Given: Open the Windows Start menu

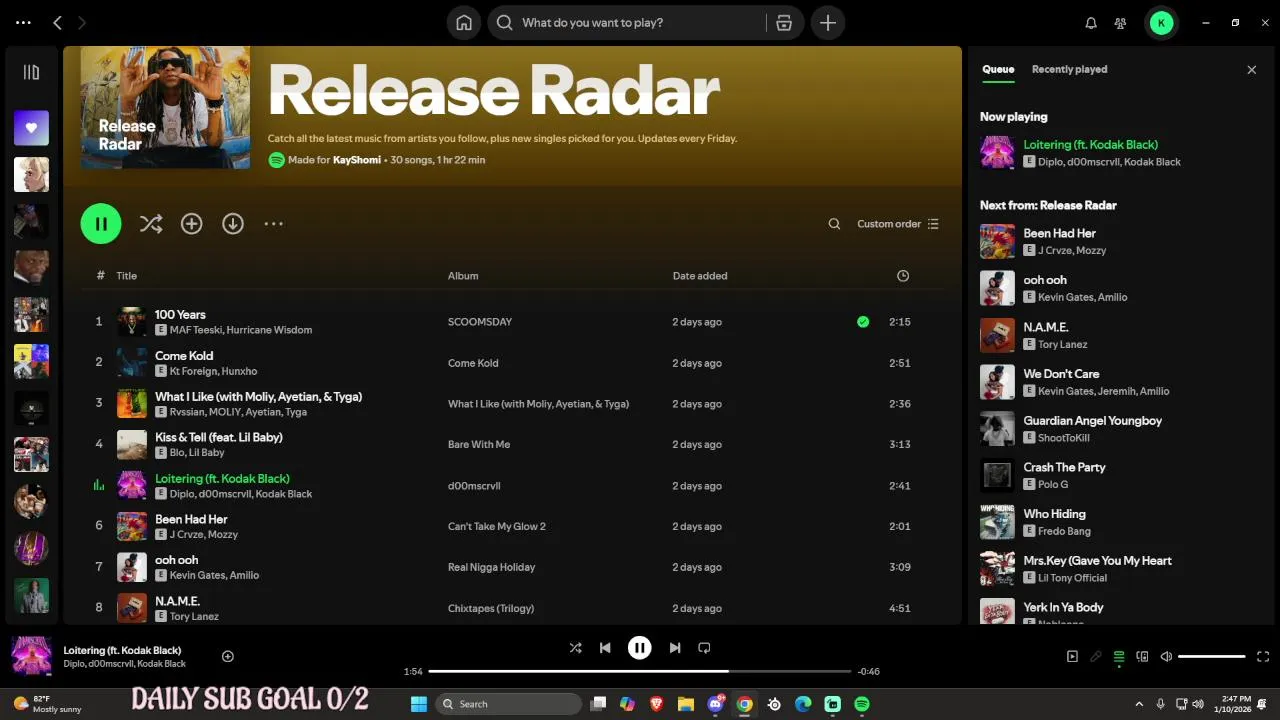Looking at the screenshot, I should (419, 704).
